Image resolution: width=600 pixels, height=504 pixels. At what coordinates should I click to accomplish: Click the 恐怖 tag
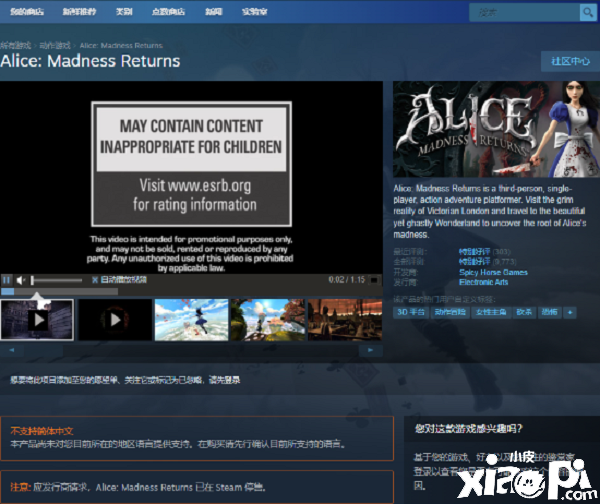tap(549, 312)
